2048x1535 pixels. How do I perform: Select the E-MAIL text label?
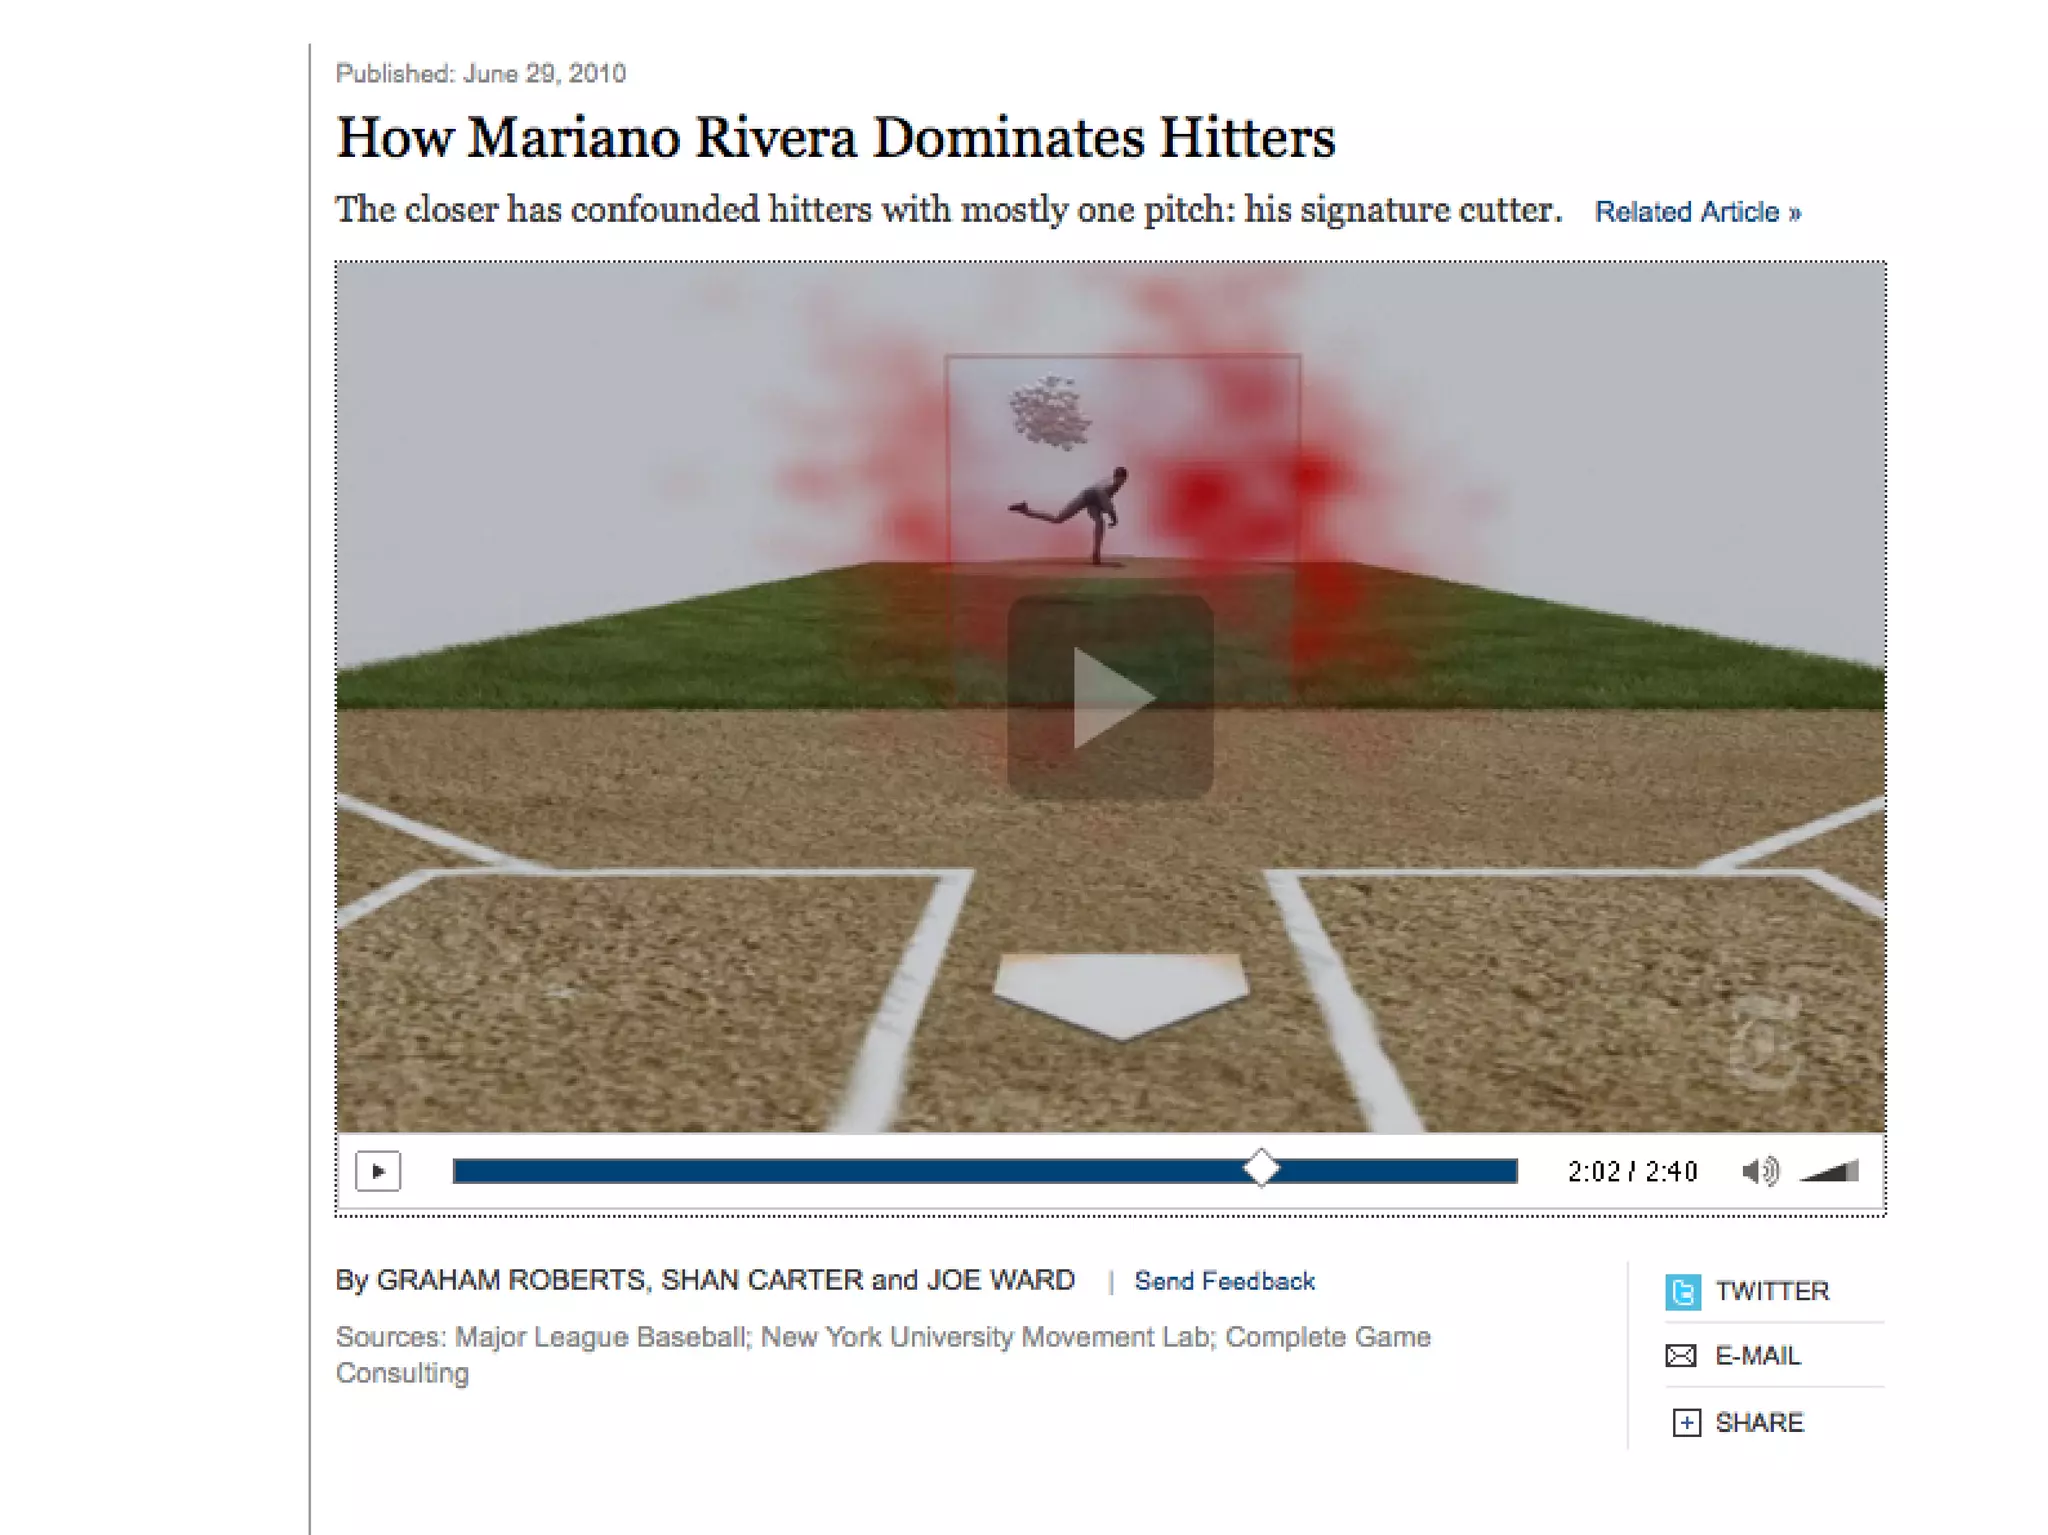click(x=1758, y=1356)
